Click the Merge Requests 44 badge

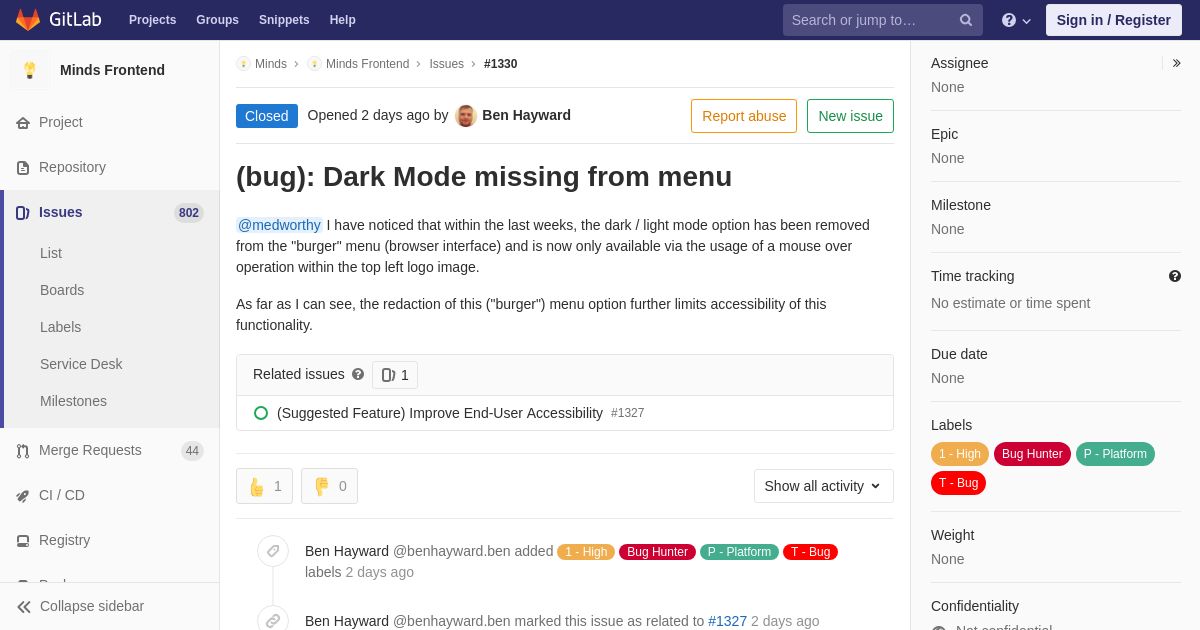[192, 451]
